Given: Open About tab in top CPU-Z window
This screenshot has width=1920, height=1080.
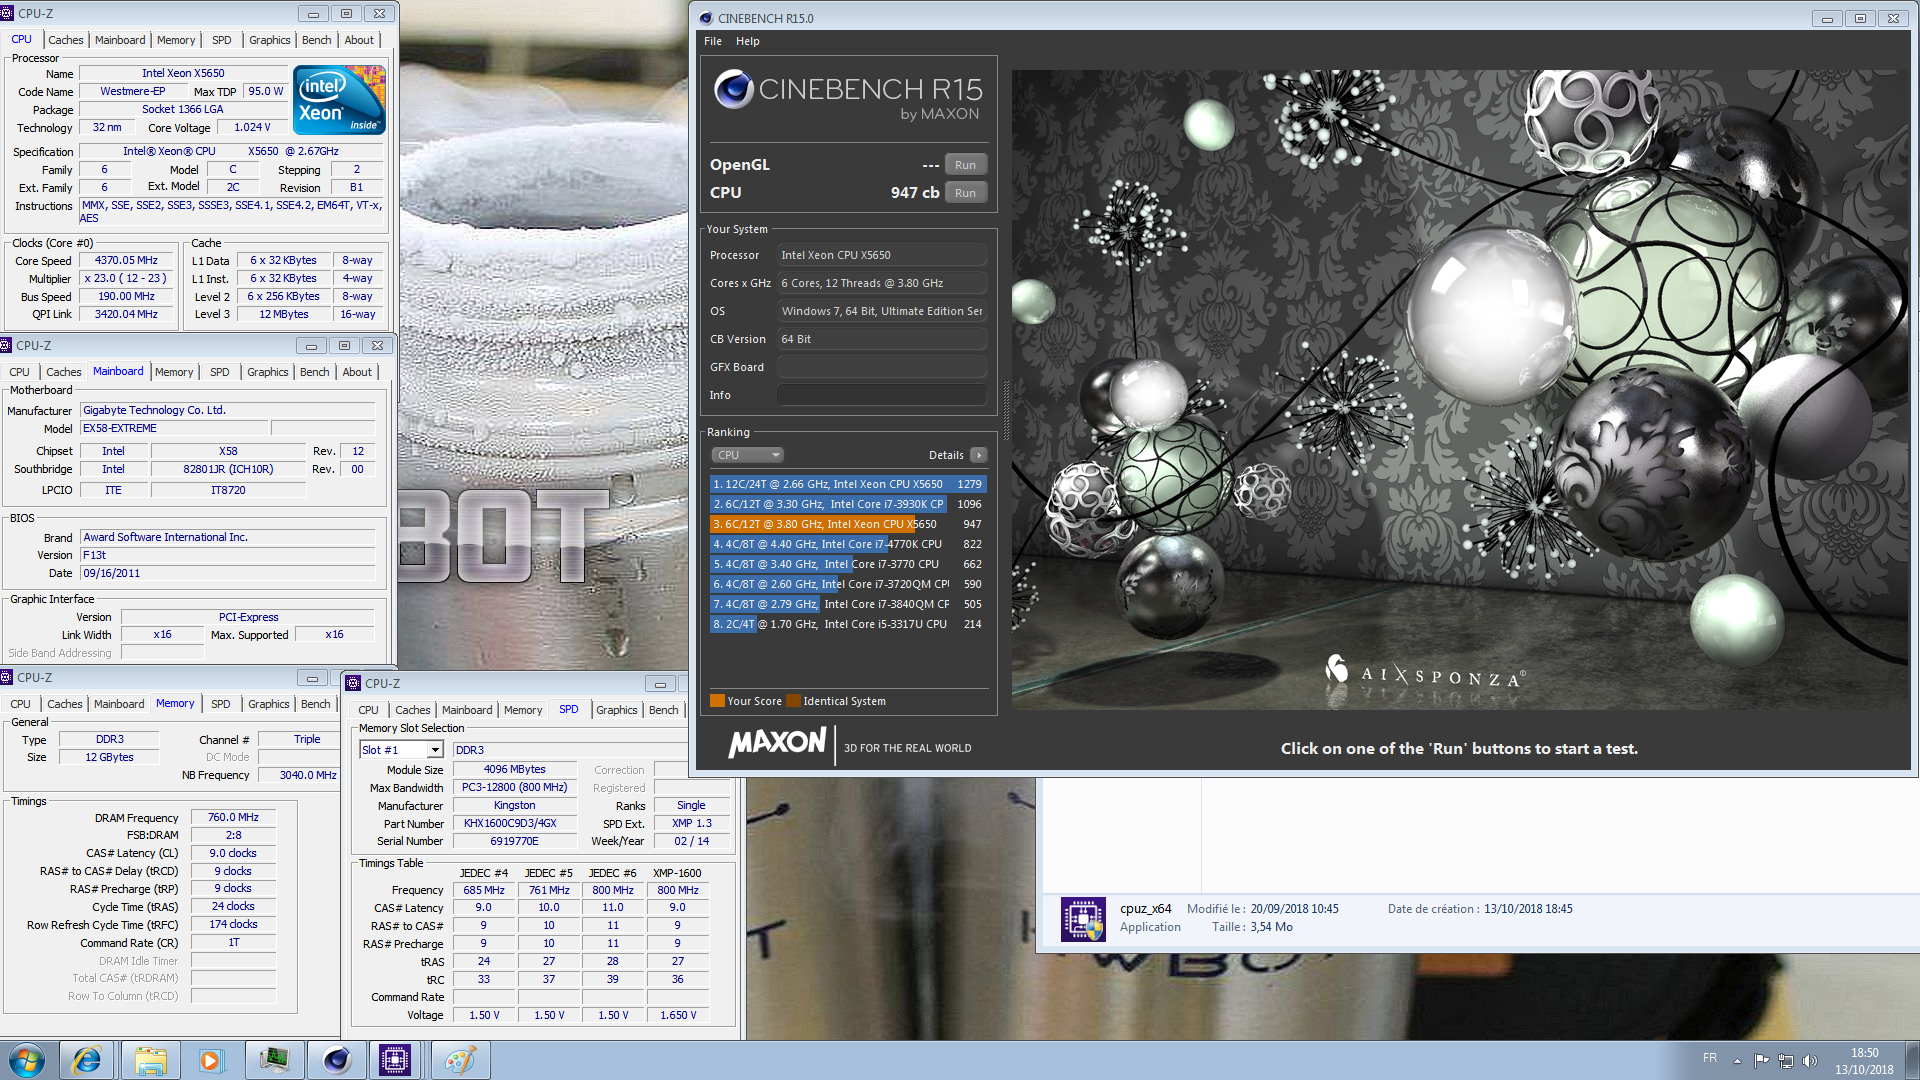Looking at the screenshot, I should pos(359,40).
